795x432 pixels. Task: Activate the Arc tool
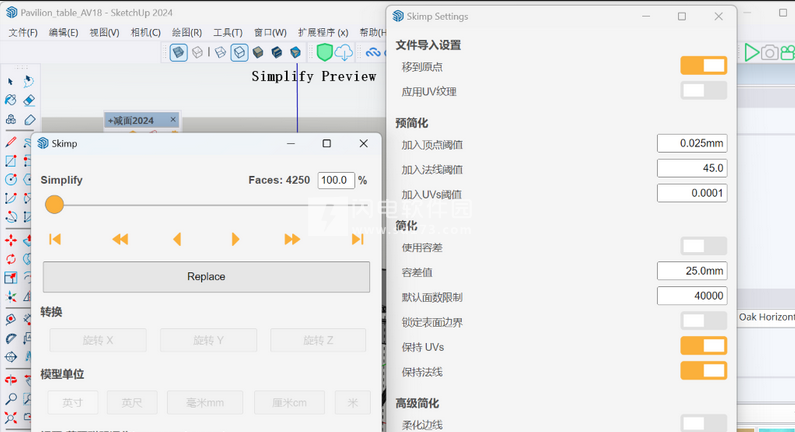coord(11,198)
